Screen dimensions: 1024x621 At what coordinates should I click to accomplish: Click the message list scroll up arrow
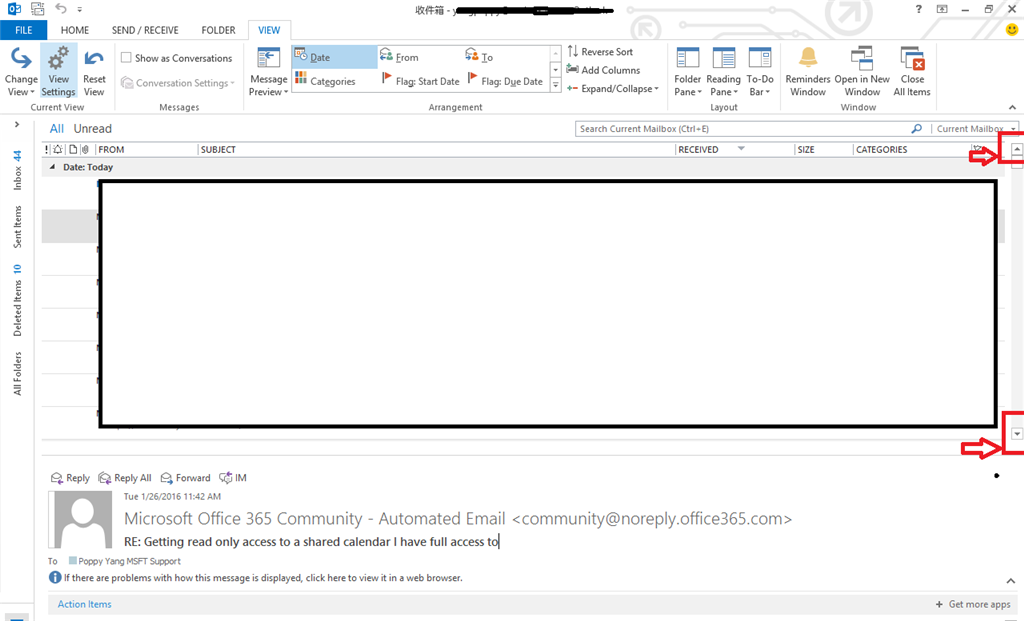coord(1016,150)
